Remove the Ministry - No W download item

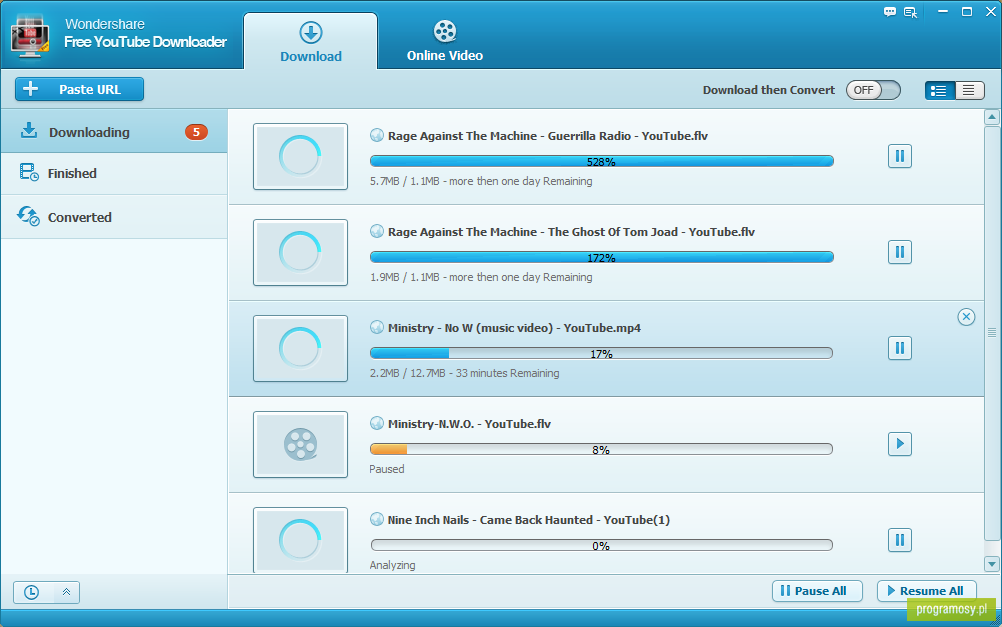pos(966,316)
